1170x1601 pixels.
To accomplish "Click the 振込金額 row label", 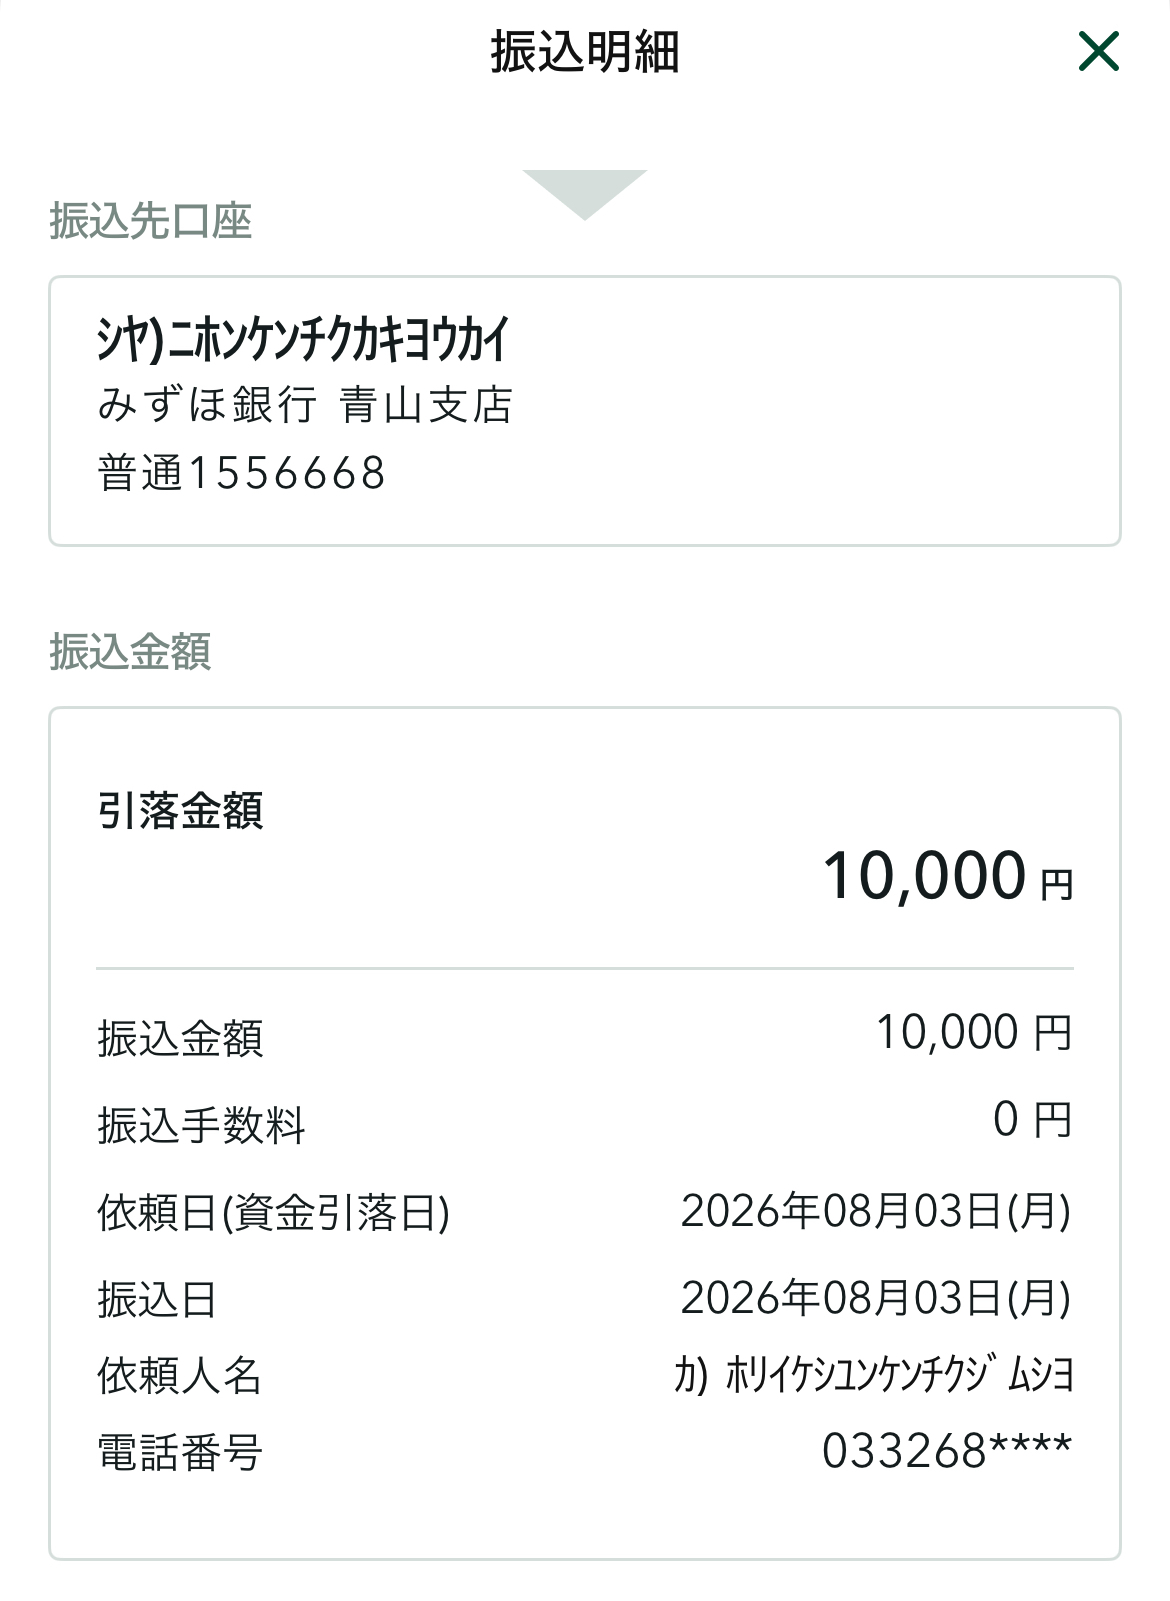I will [x=180, y=1039].
